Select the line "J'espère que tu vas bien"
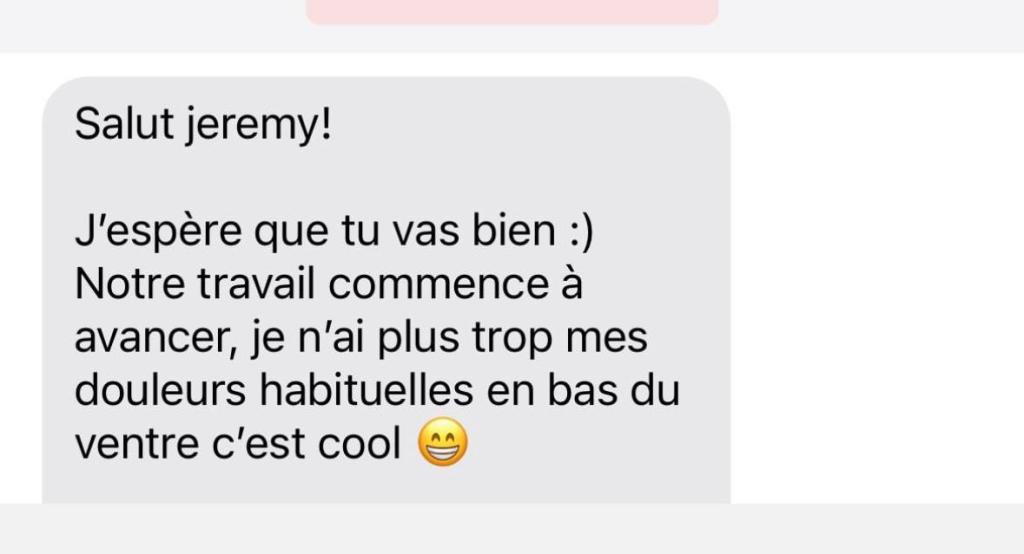The height and width of the screenshot is (554, 1024). 315,231
